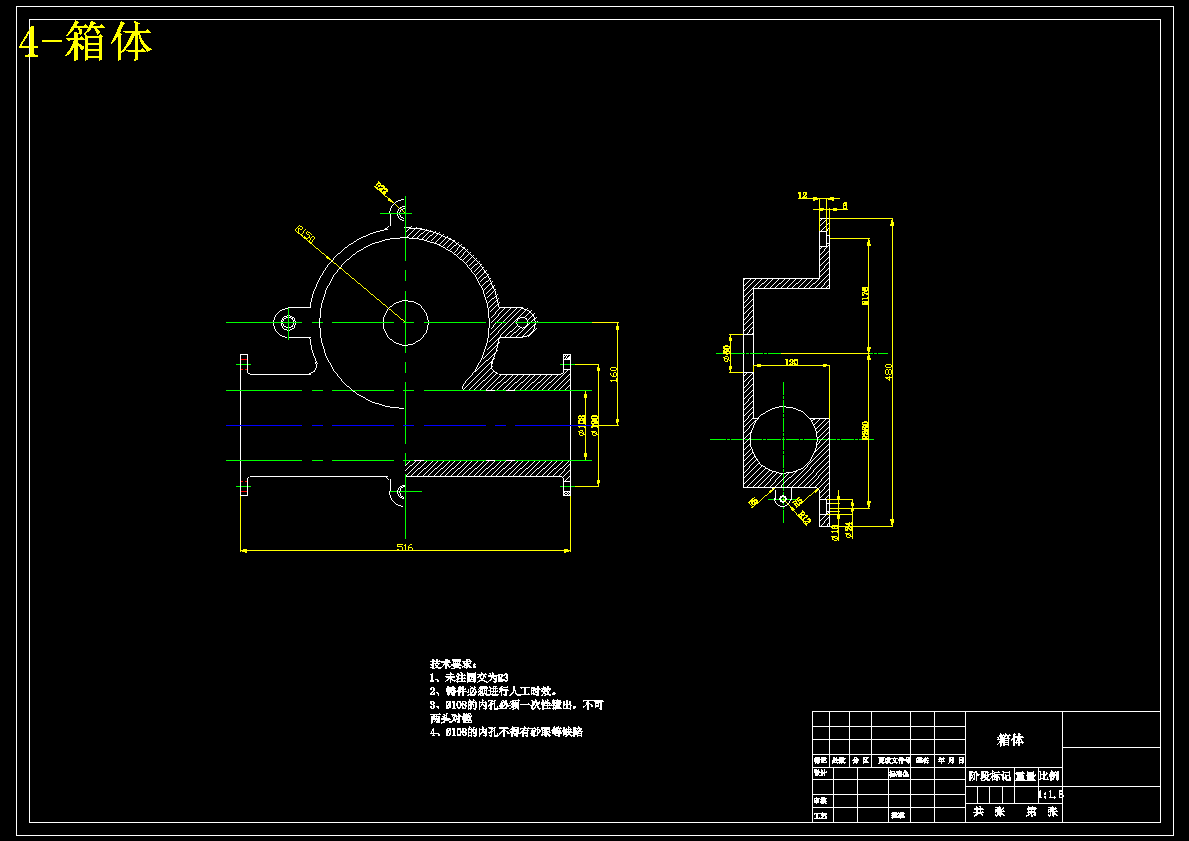Click the "共 张" sheet count text

(990, 811)
